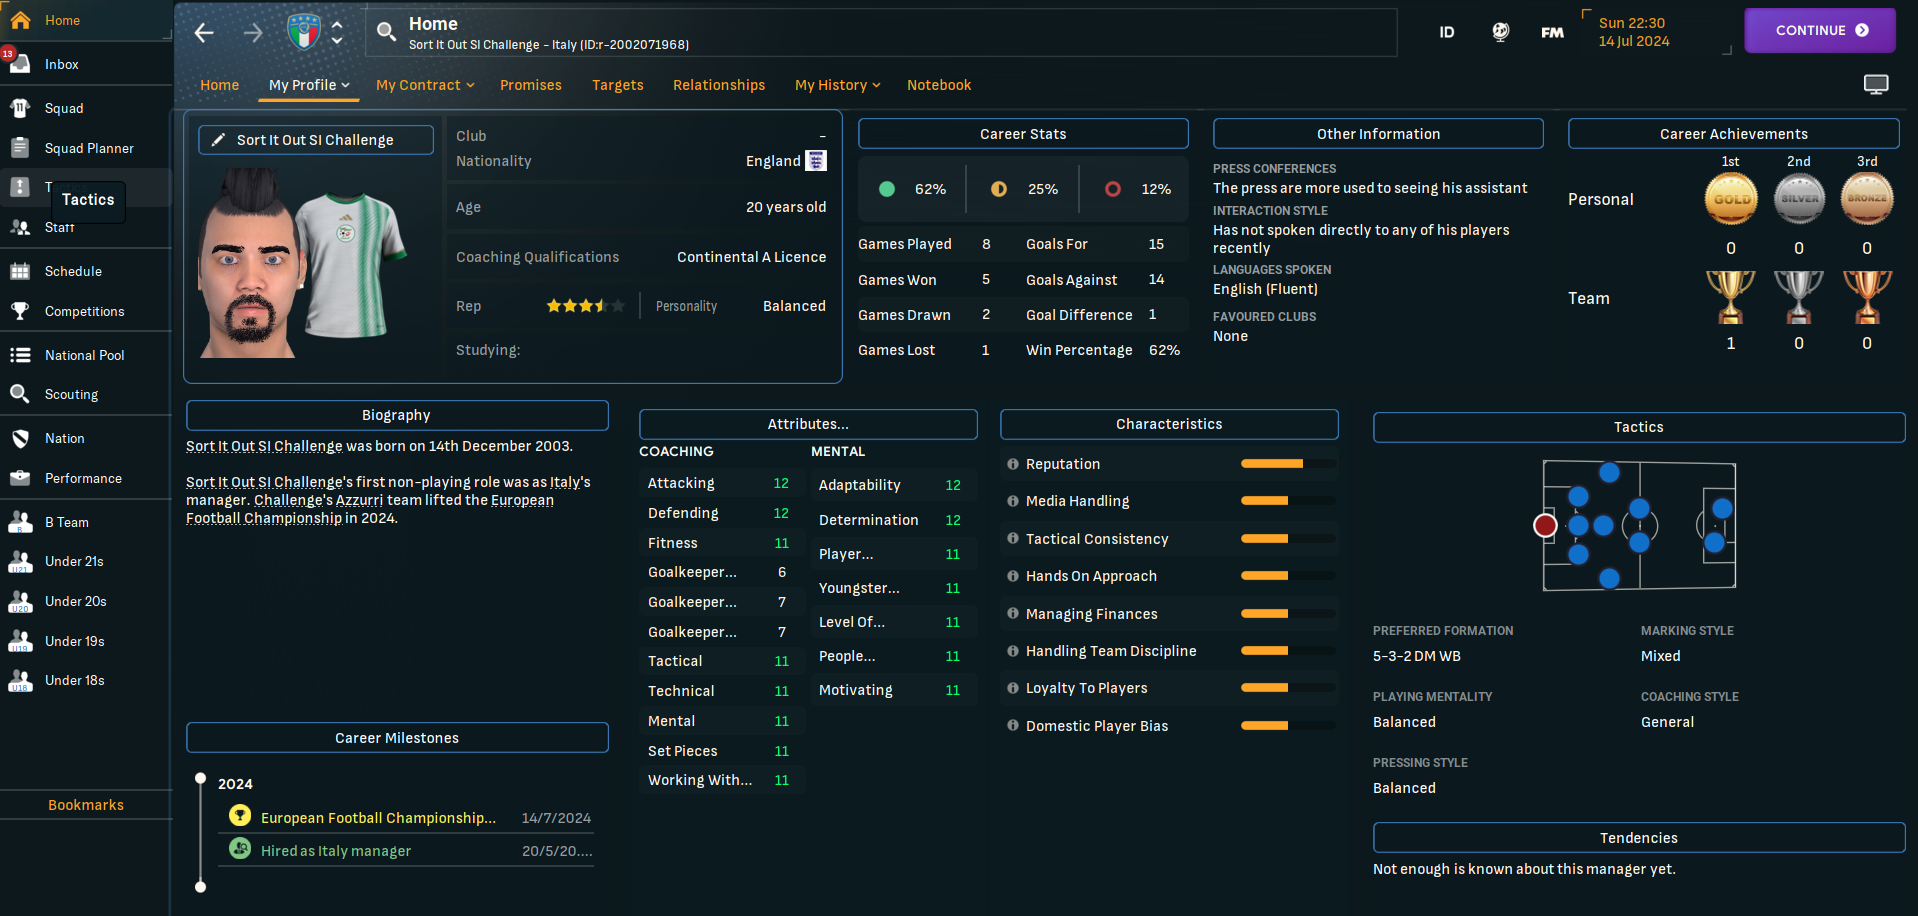1918x916 pixels.
Task: Click the ID button in the top bar
Action: coord(1447,32)
